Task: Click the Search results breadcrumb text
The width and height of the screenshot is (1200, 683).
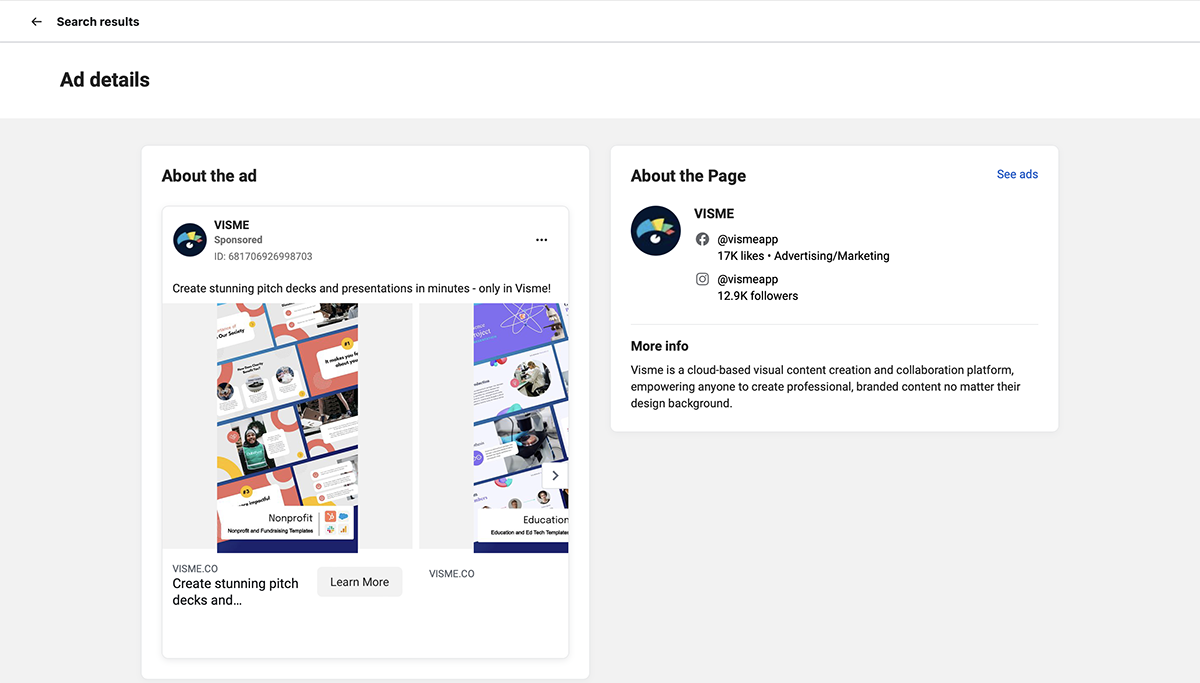Action: coord(98,22)
